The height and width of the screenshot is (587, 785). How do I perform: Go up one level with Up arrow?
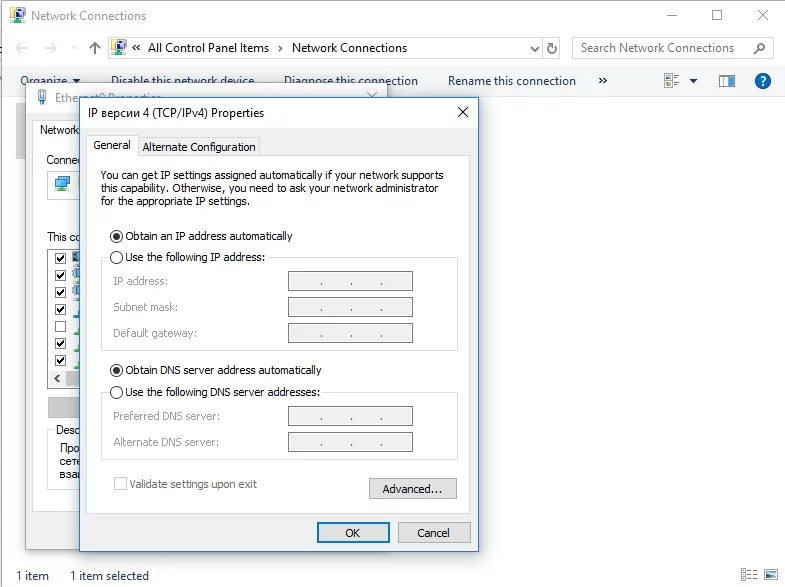coord(95,48)
